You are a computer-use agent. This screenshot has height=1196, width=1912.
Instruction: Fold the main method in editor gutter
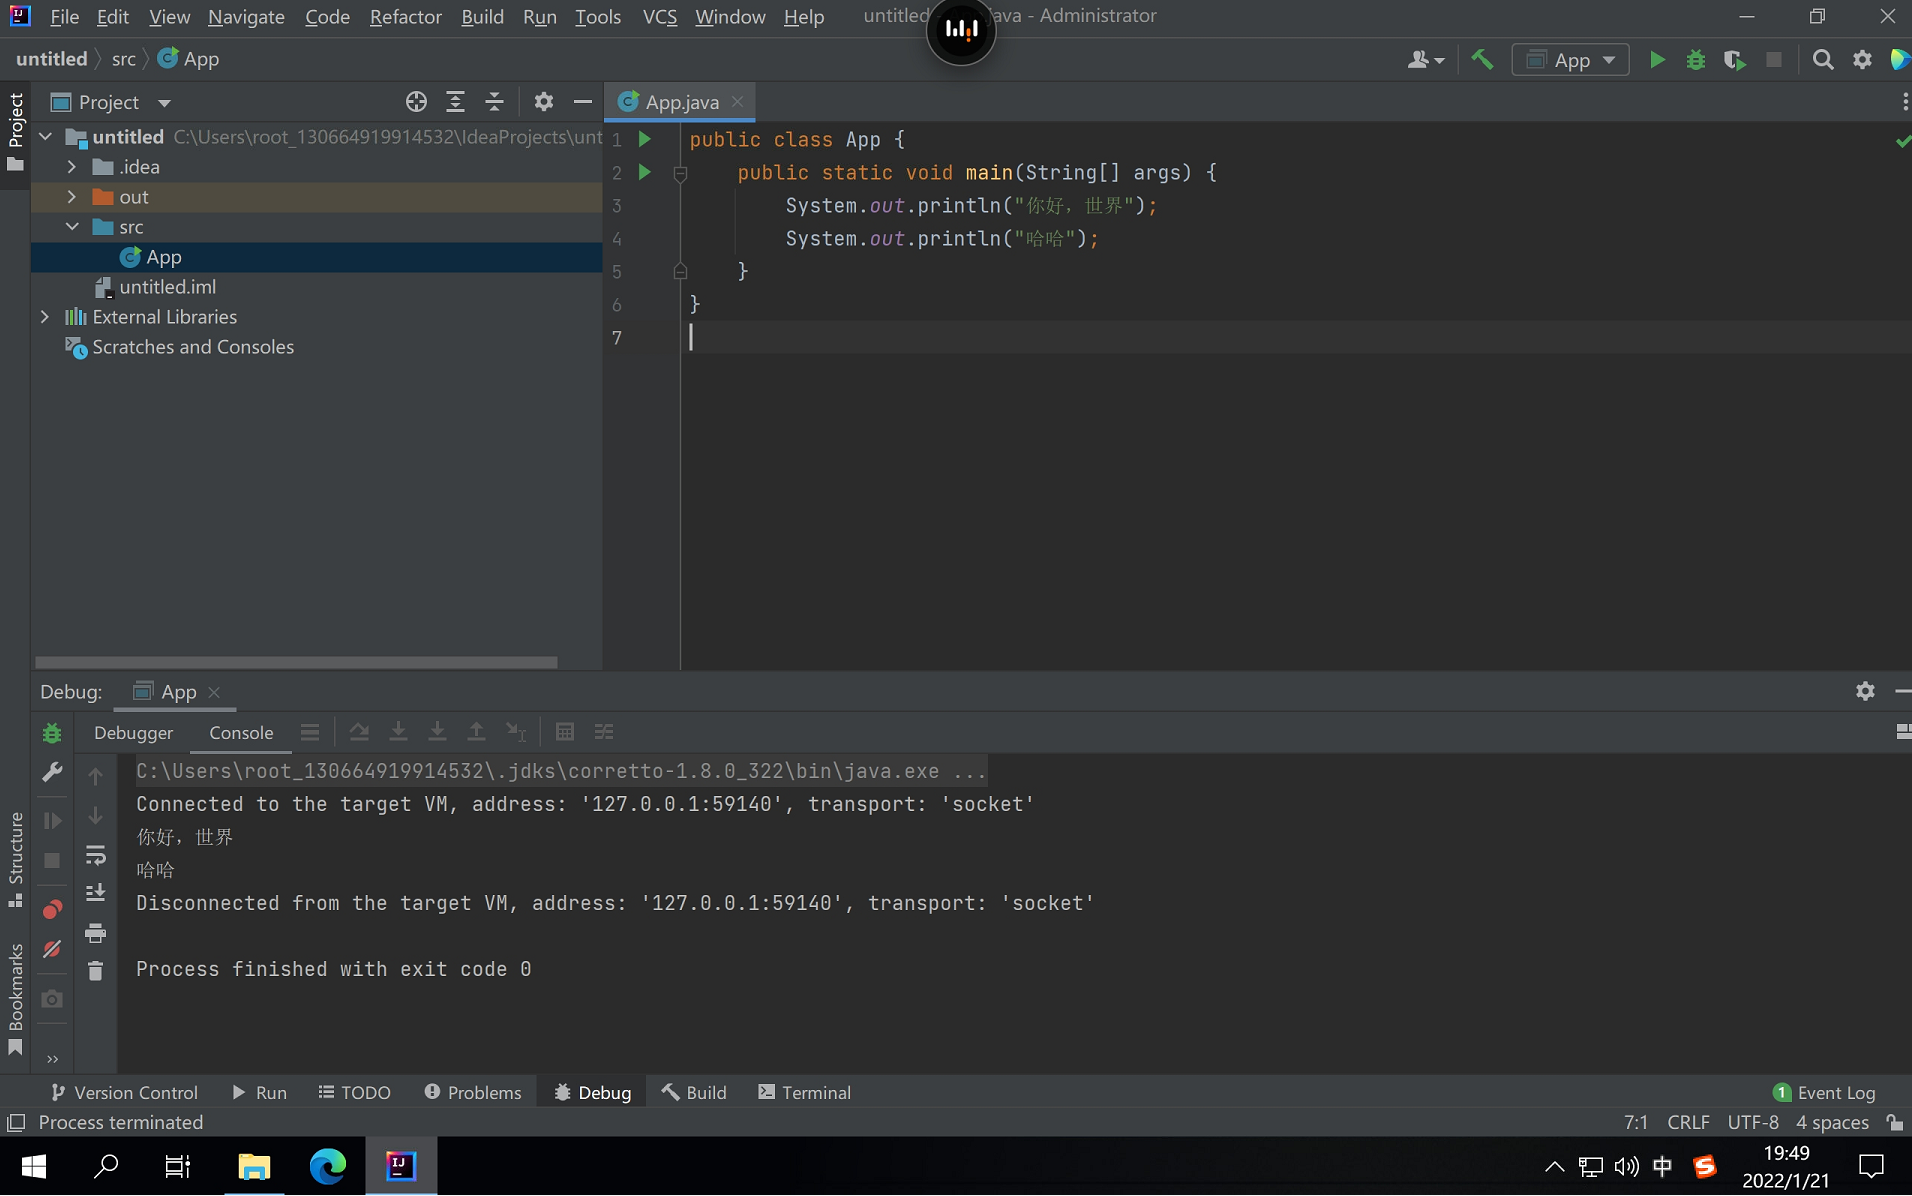680,173
